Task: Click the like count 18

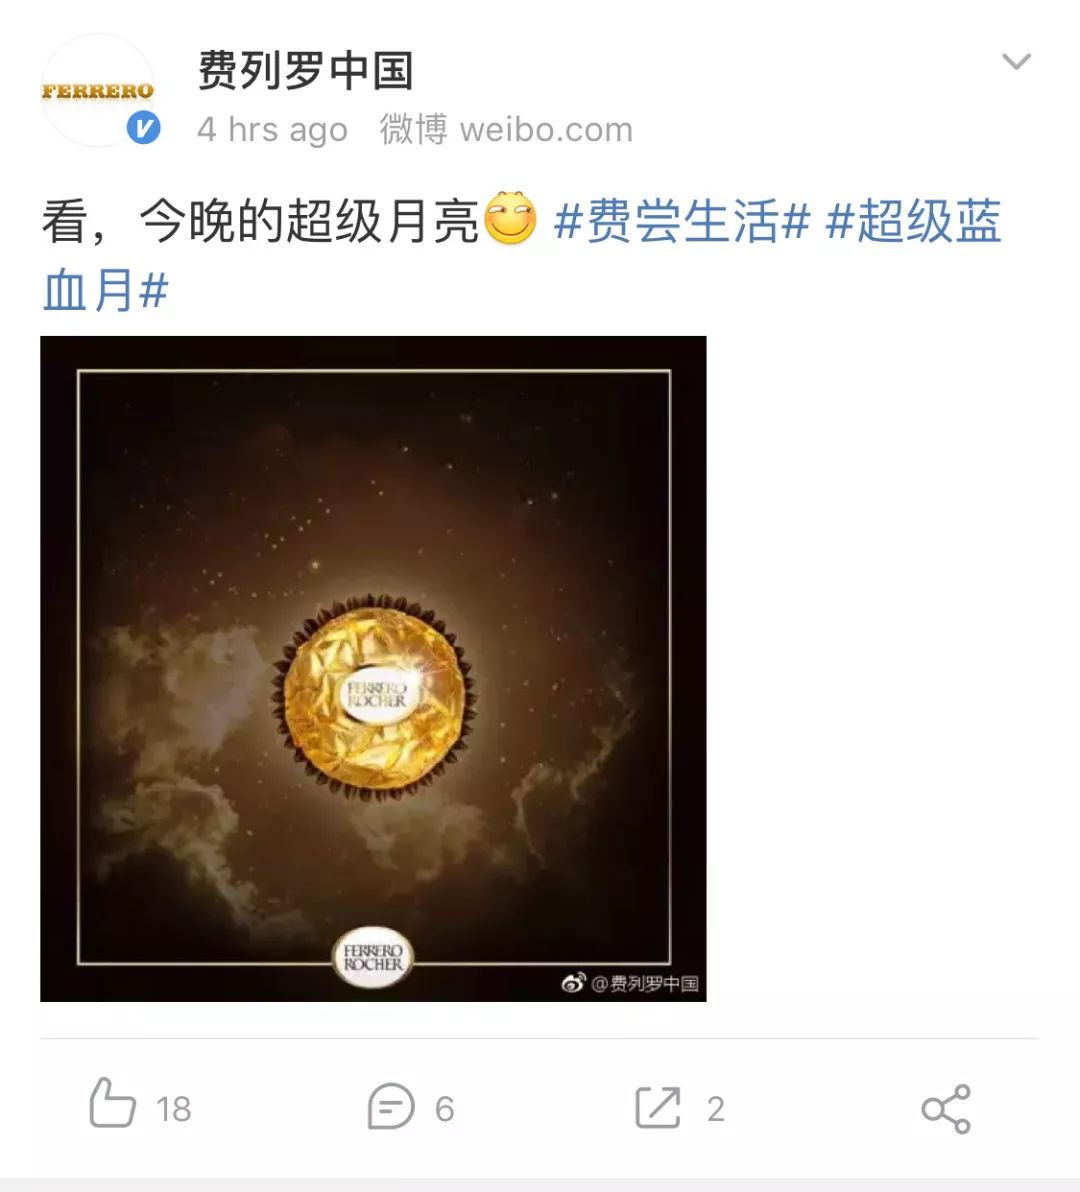Action: (173, 1109)
